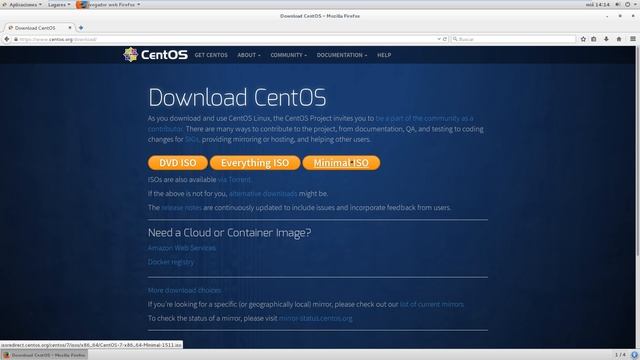Image resolution: width=640 pixels, height=360 pixels.
Task: Open the URL history dropdown arrow
Action: pyautogui.click(x=439, y=39)
